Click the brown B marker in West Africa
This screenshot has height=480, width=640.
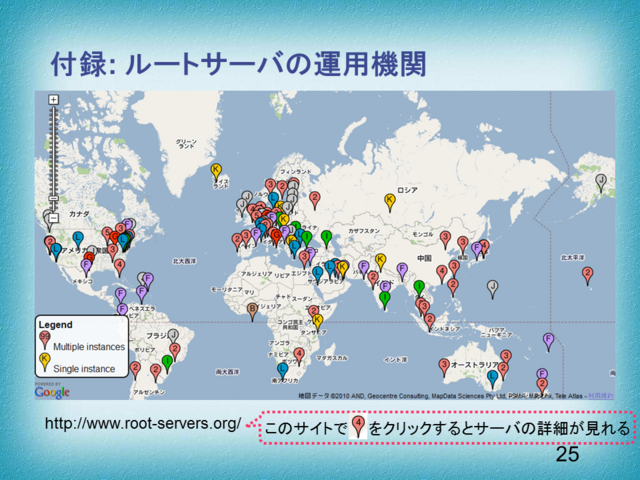click(252, 309)
